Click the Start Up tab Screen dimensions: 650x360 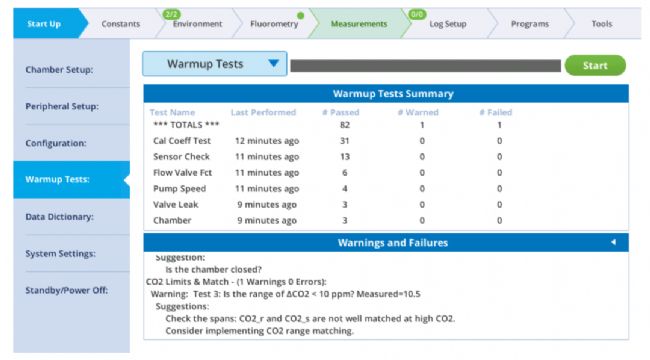tap(44, 24)
